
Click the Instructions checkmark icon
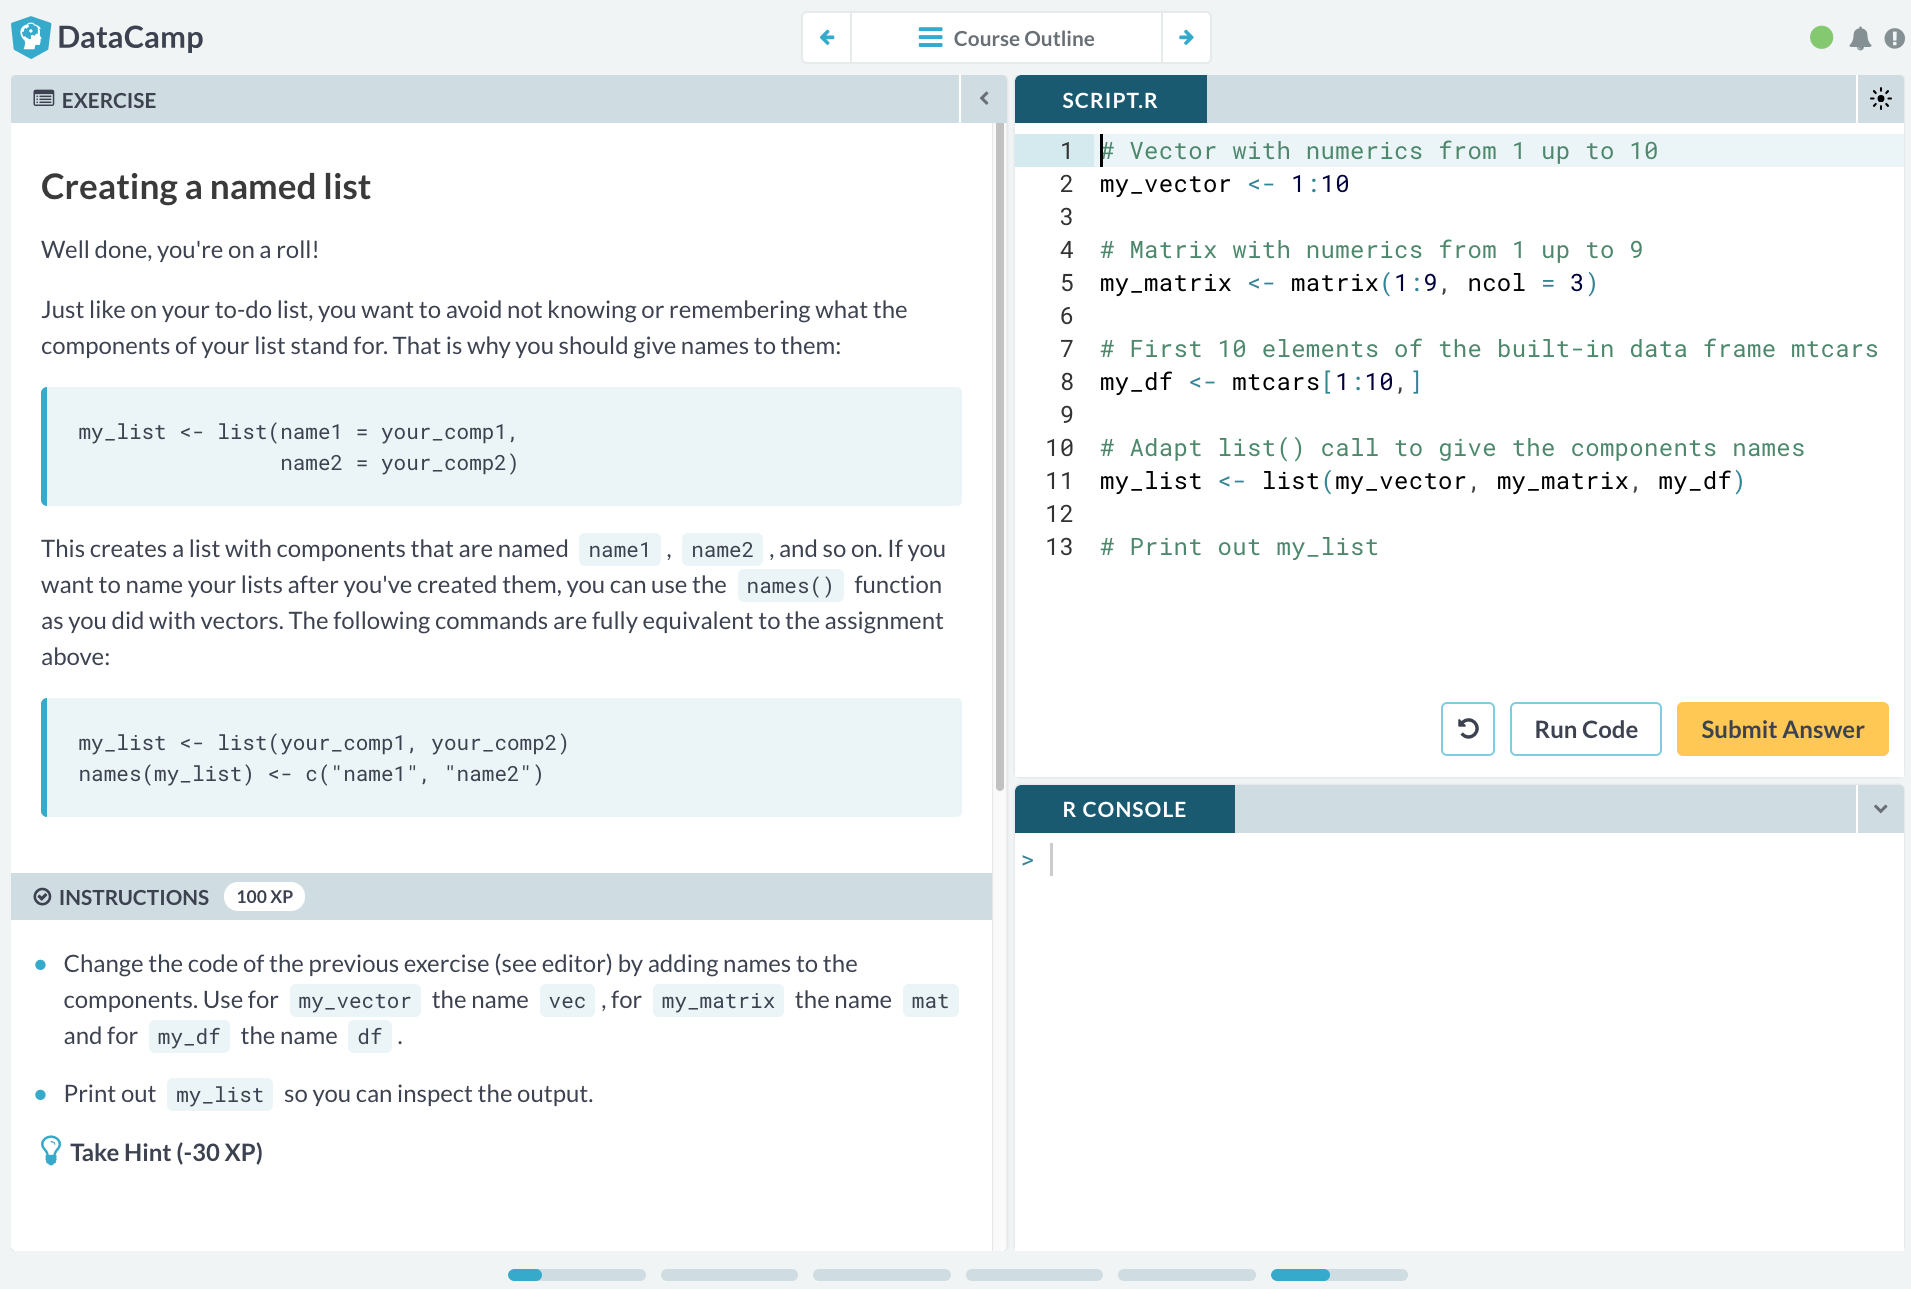click(42, 897)
